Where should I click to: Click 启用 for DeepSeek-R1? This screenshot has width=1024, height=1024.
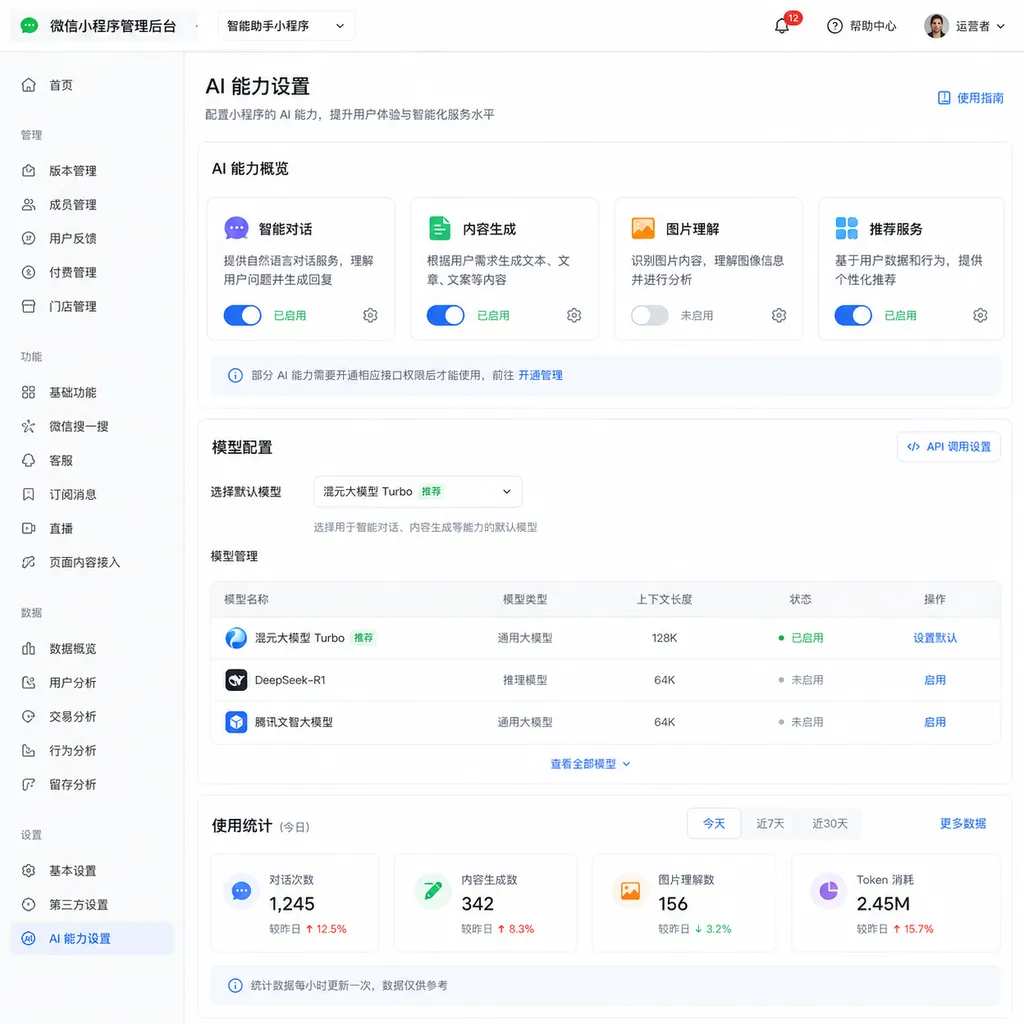(935, 680)
